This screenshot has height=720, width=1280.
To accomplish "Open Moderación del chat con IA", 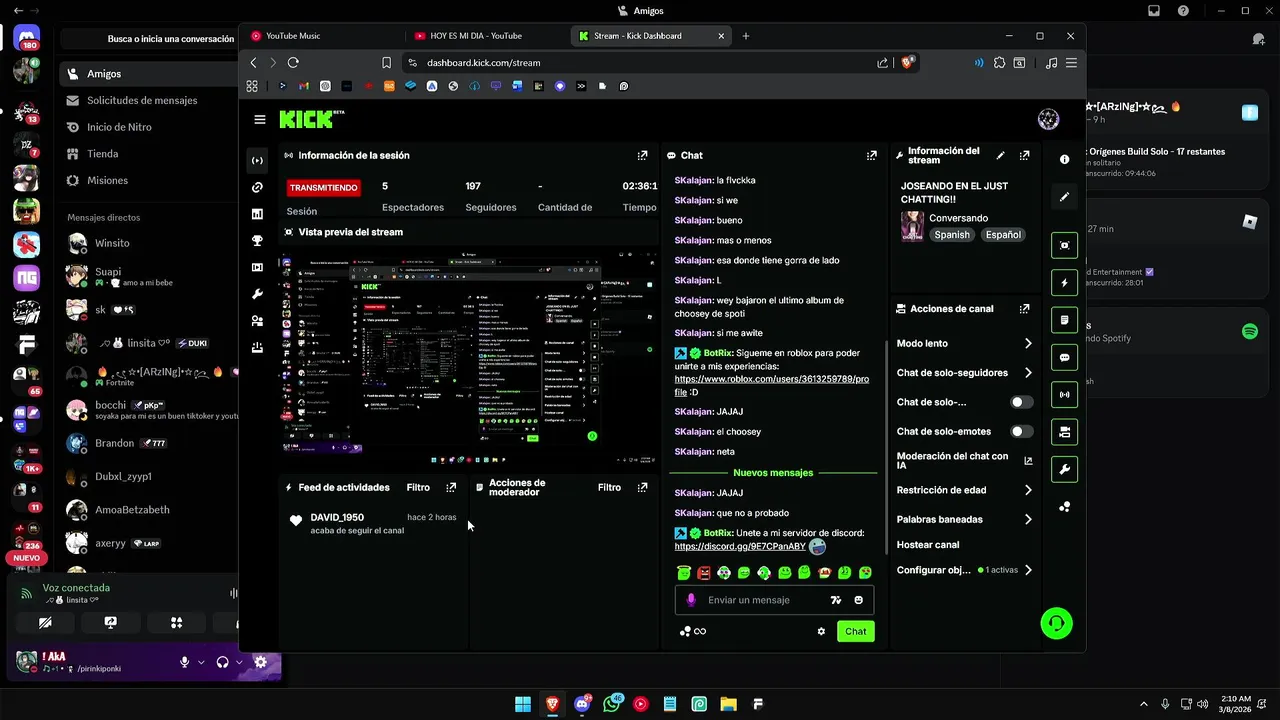I will pos(965,460).
